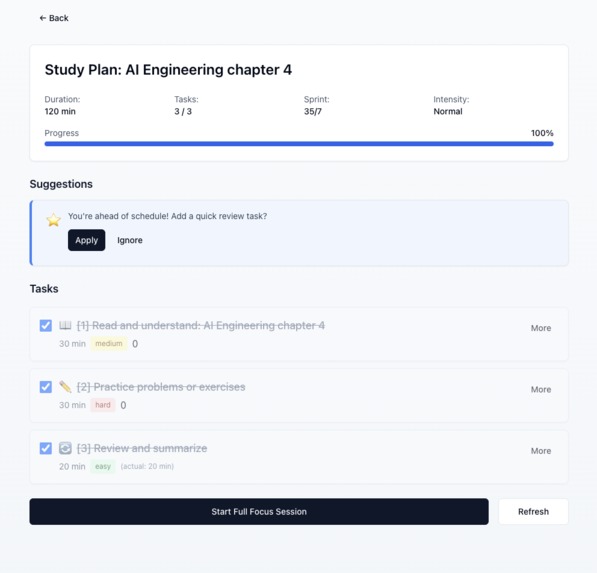
Task: Open More for Practice problems task
Action: (541, 389)
